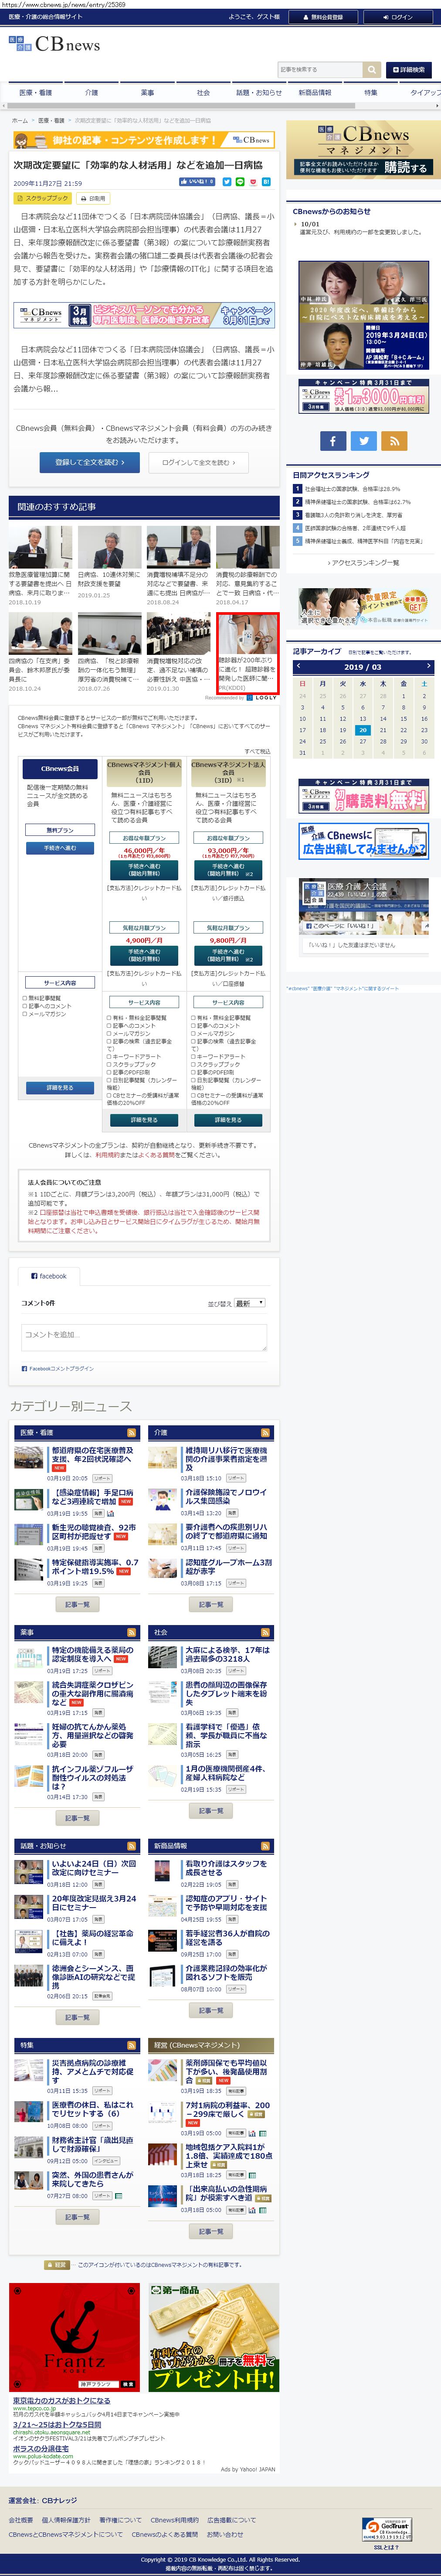Viewport: 441px width, 2576px height.
Task: Select date 20 in archive calendar
Action: pos(363,730)
